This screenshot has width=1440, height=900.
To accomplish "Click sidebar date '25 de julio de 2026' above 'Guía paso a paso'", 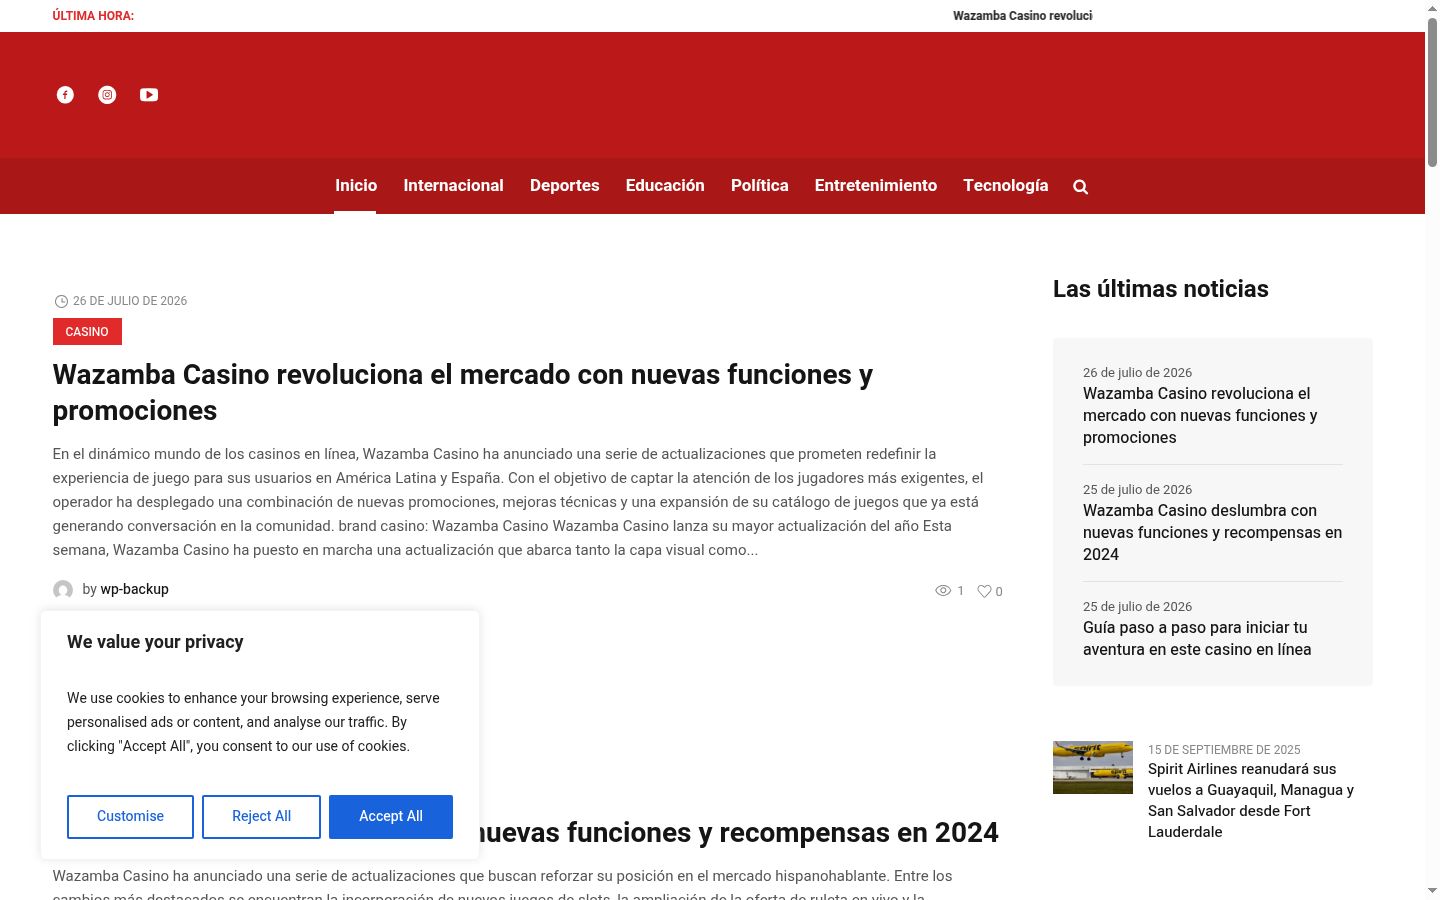I will click(1137, 606).
